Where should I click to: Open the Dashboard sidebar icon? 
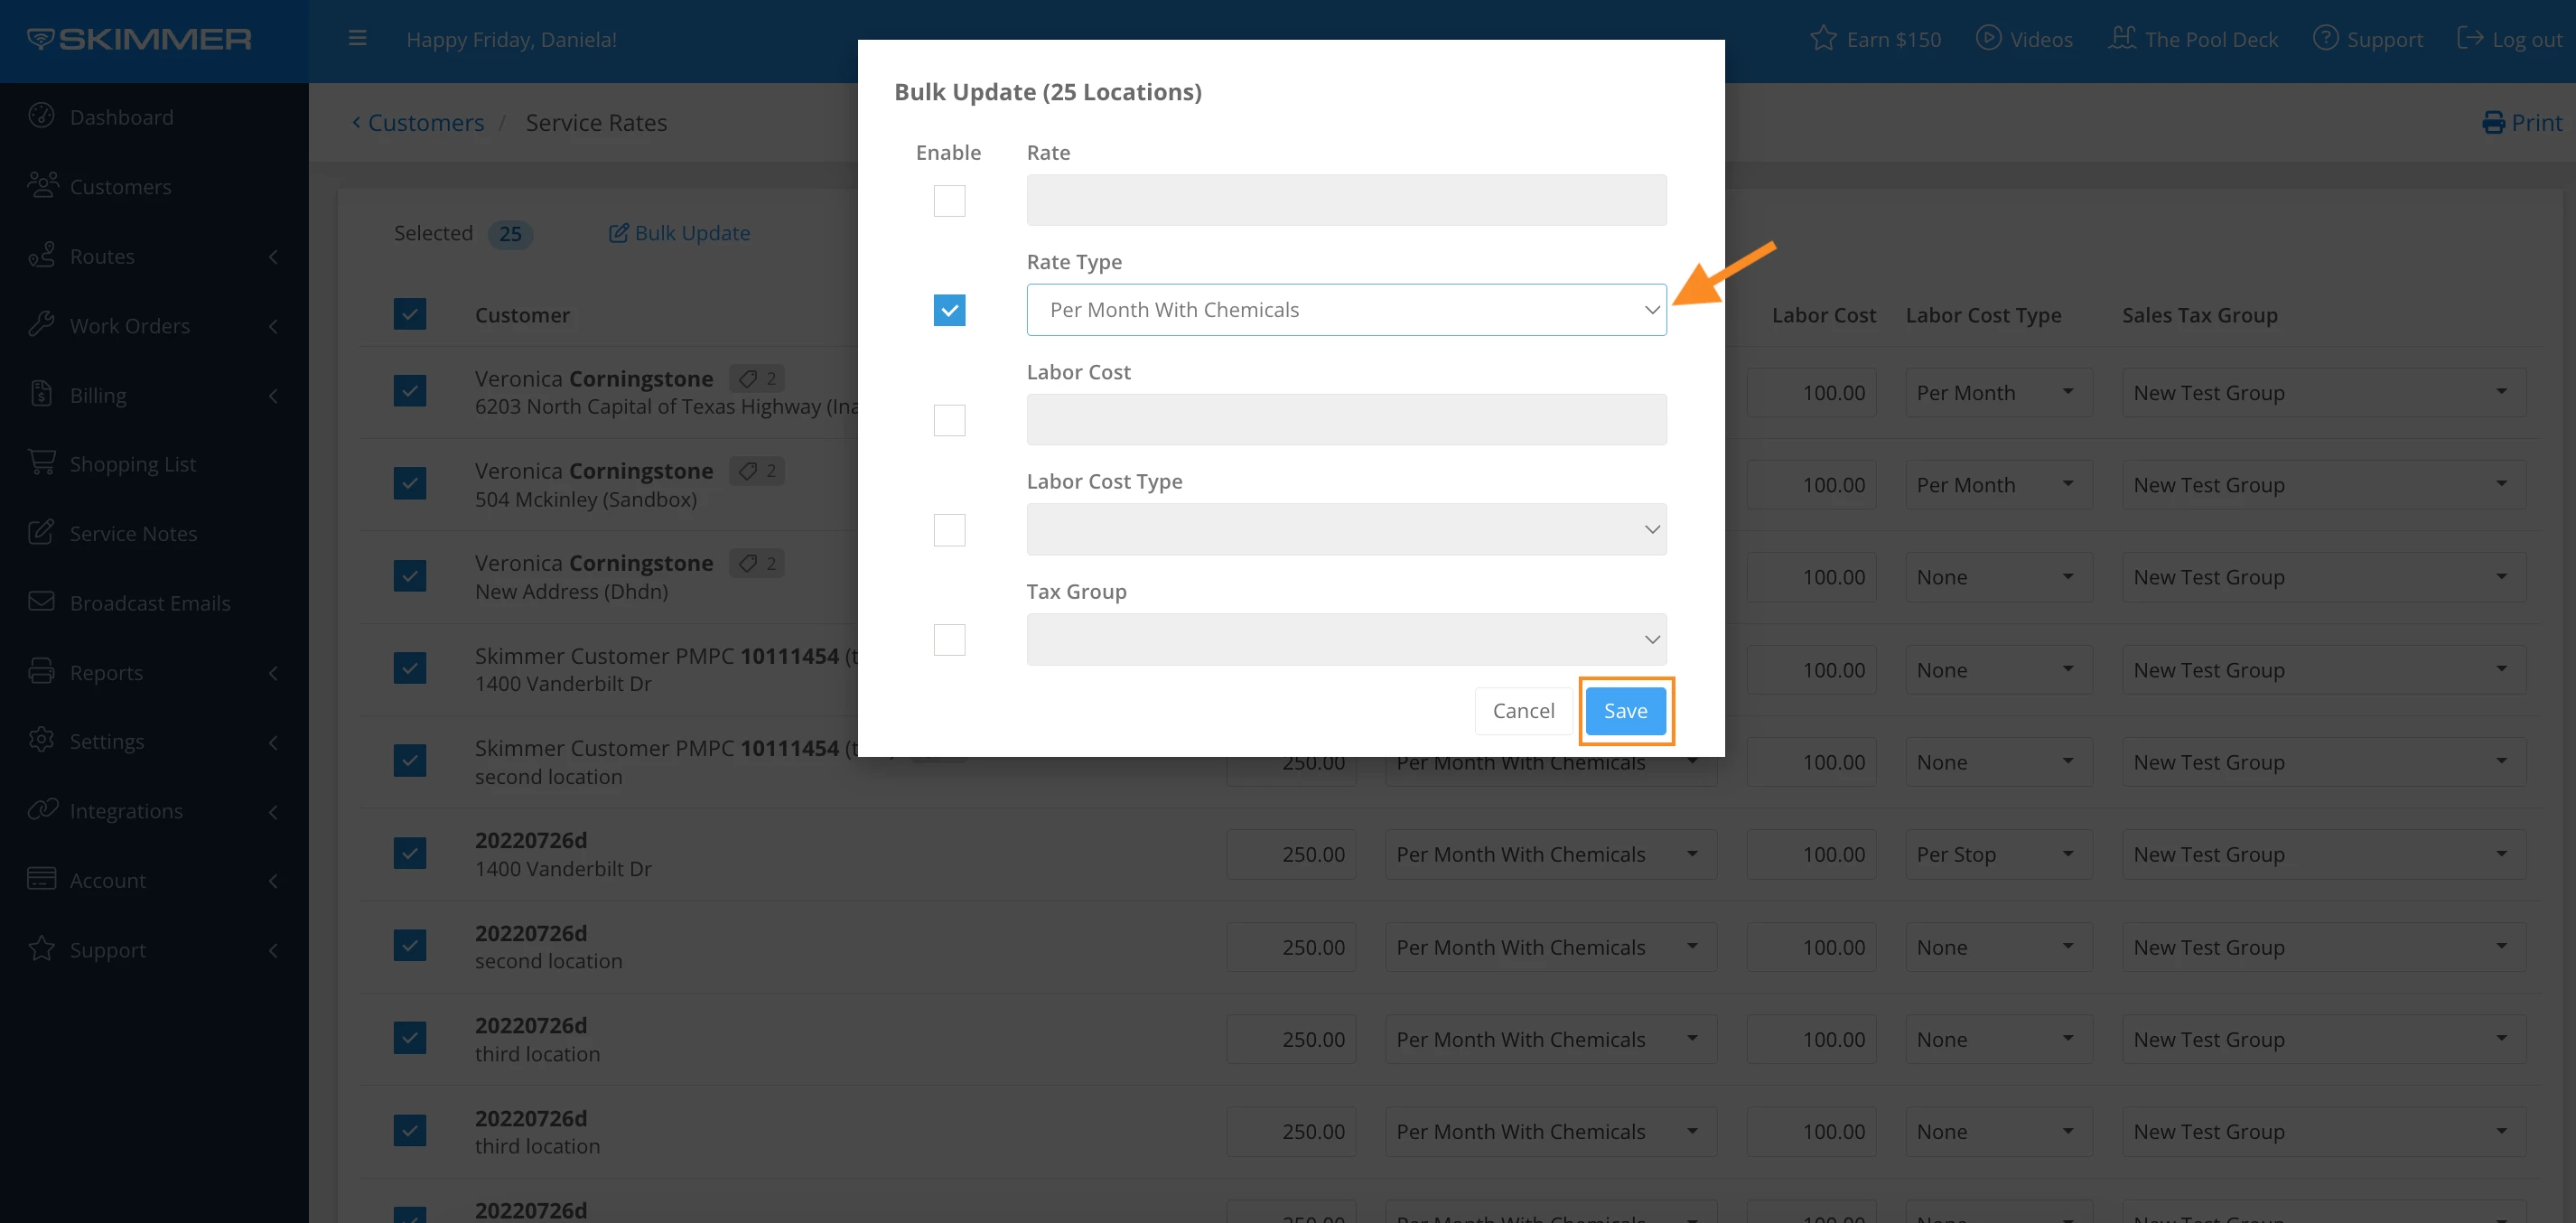tap(41, 116)
